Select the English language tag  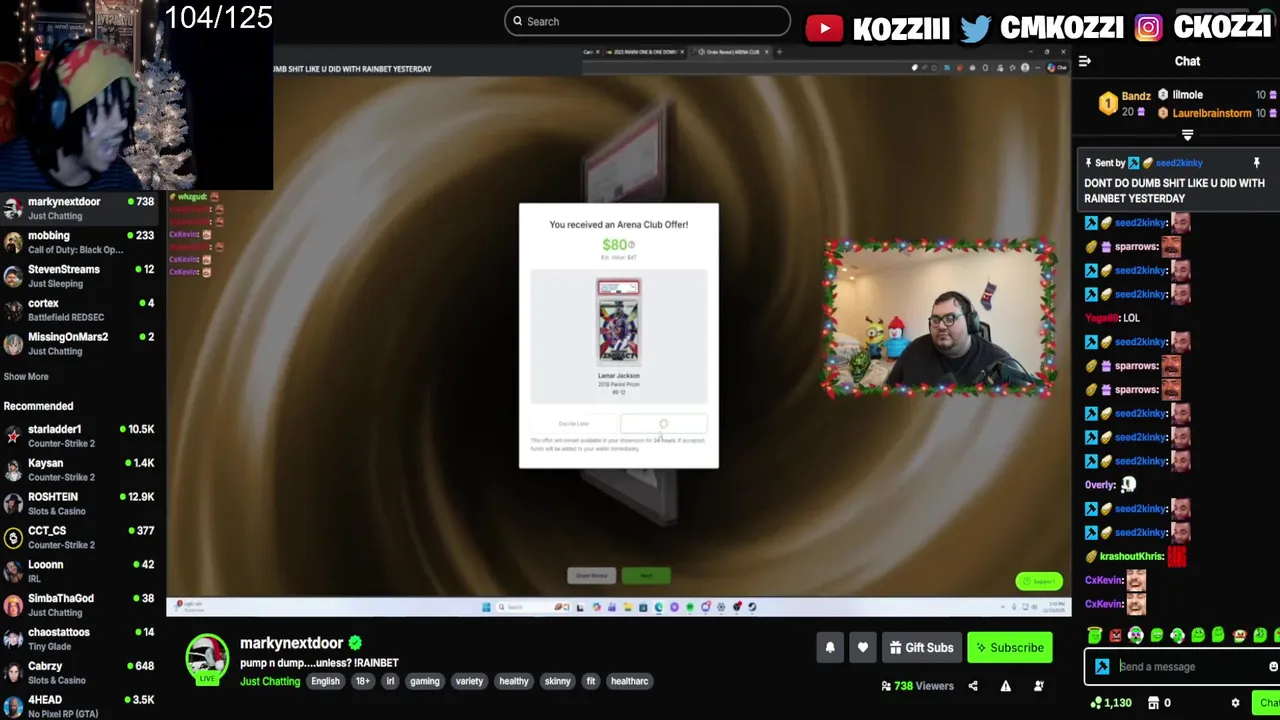(x=325, y=682)
